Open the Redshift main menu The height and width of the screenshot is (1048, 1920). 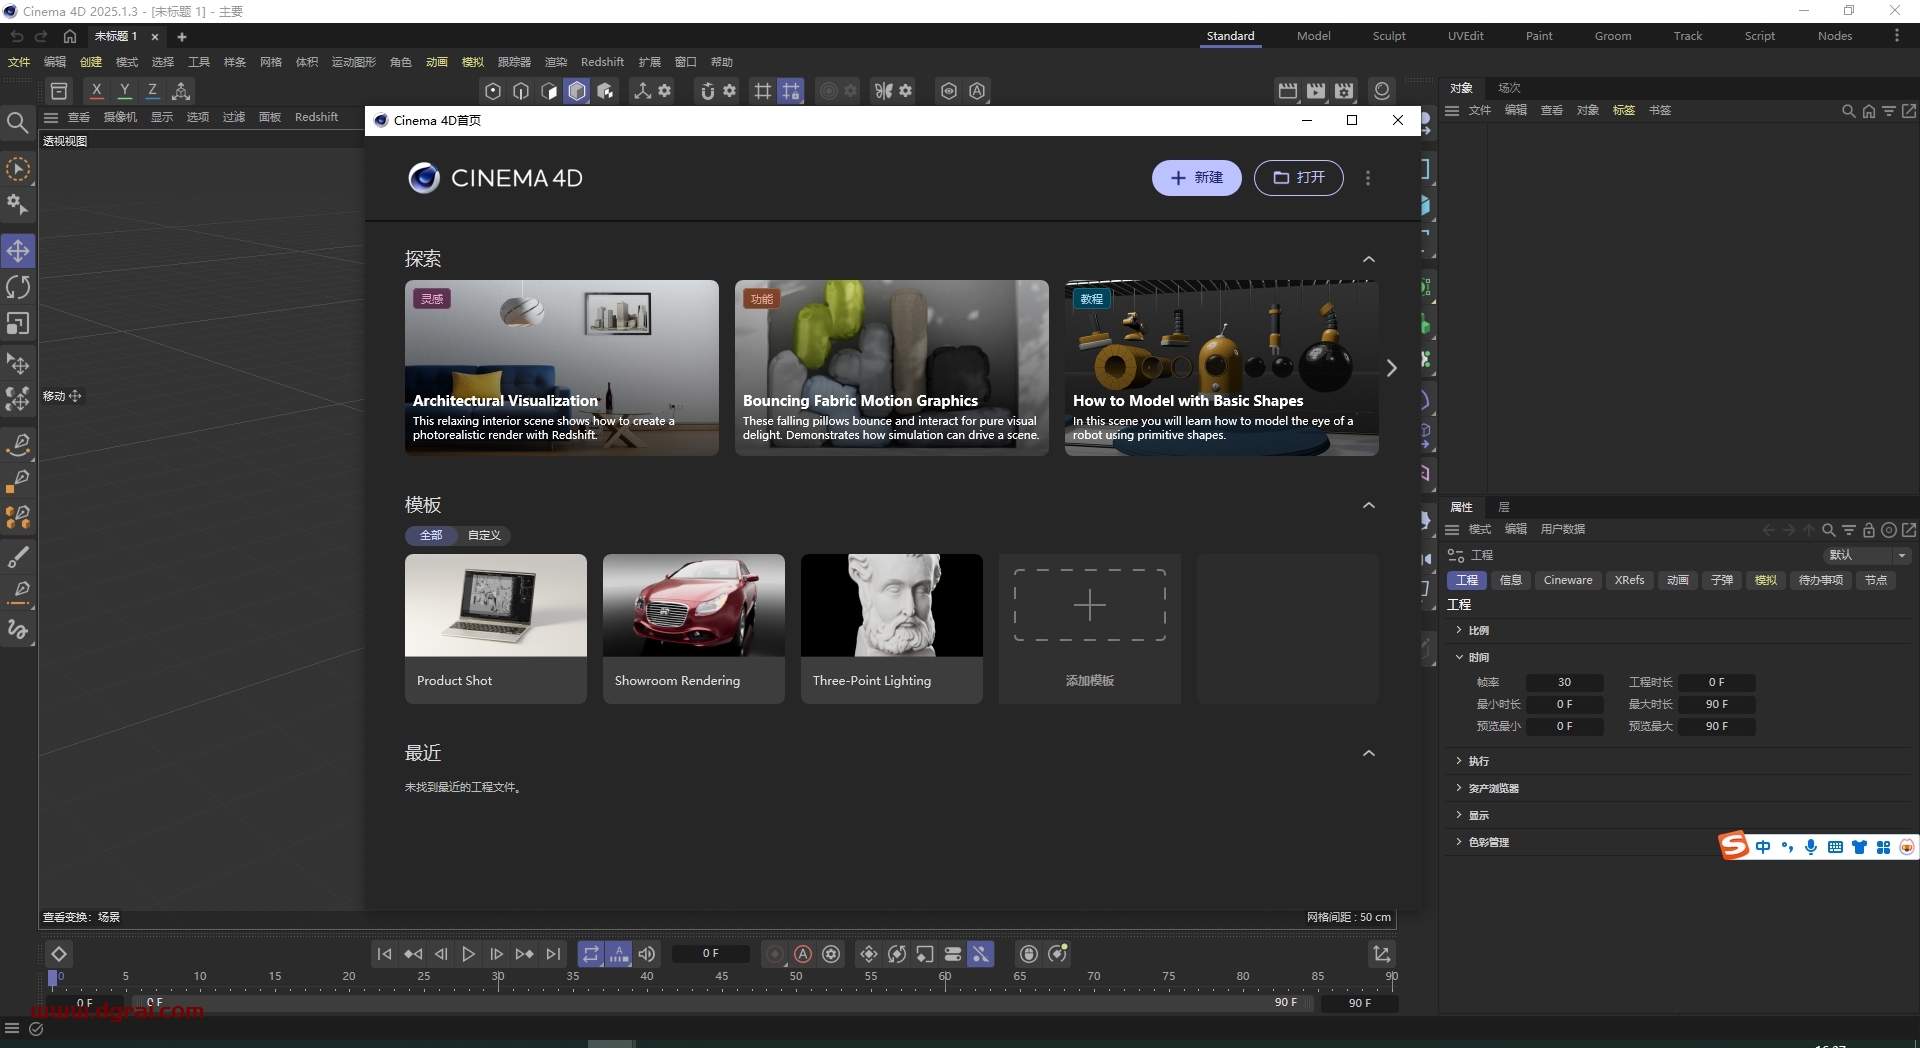pyautogui.click(x=602, y=62)
